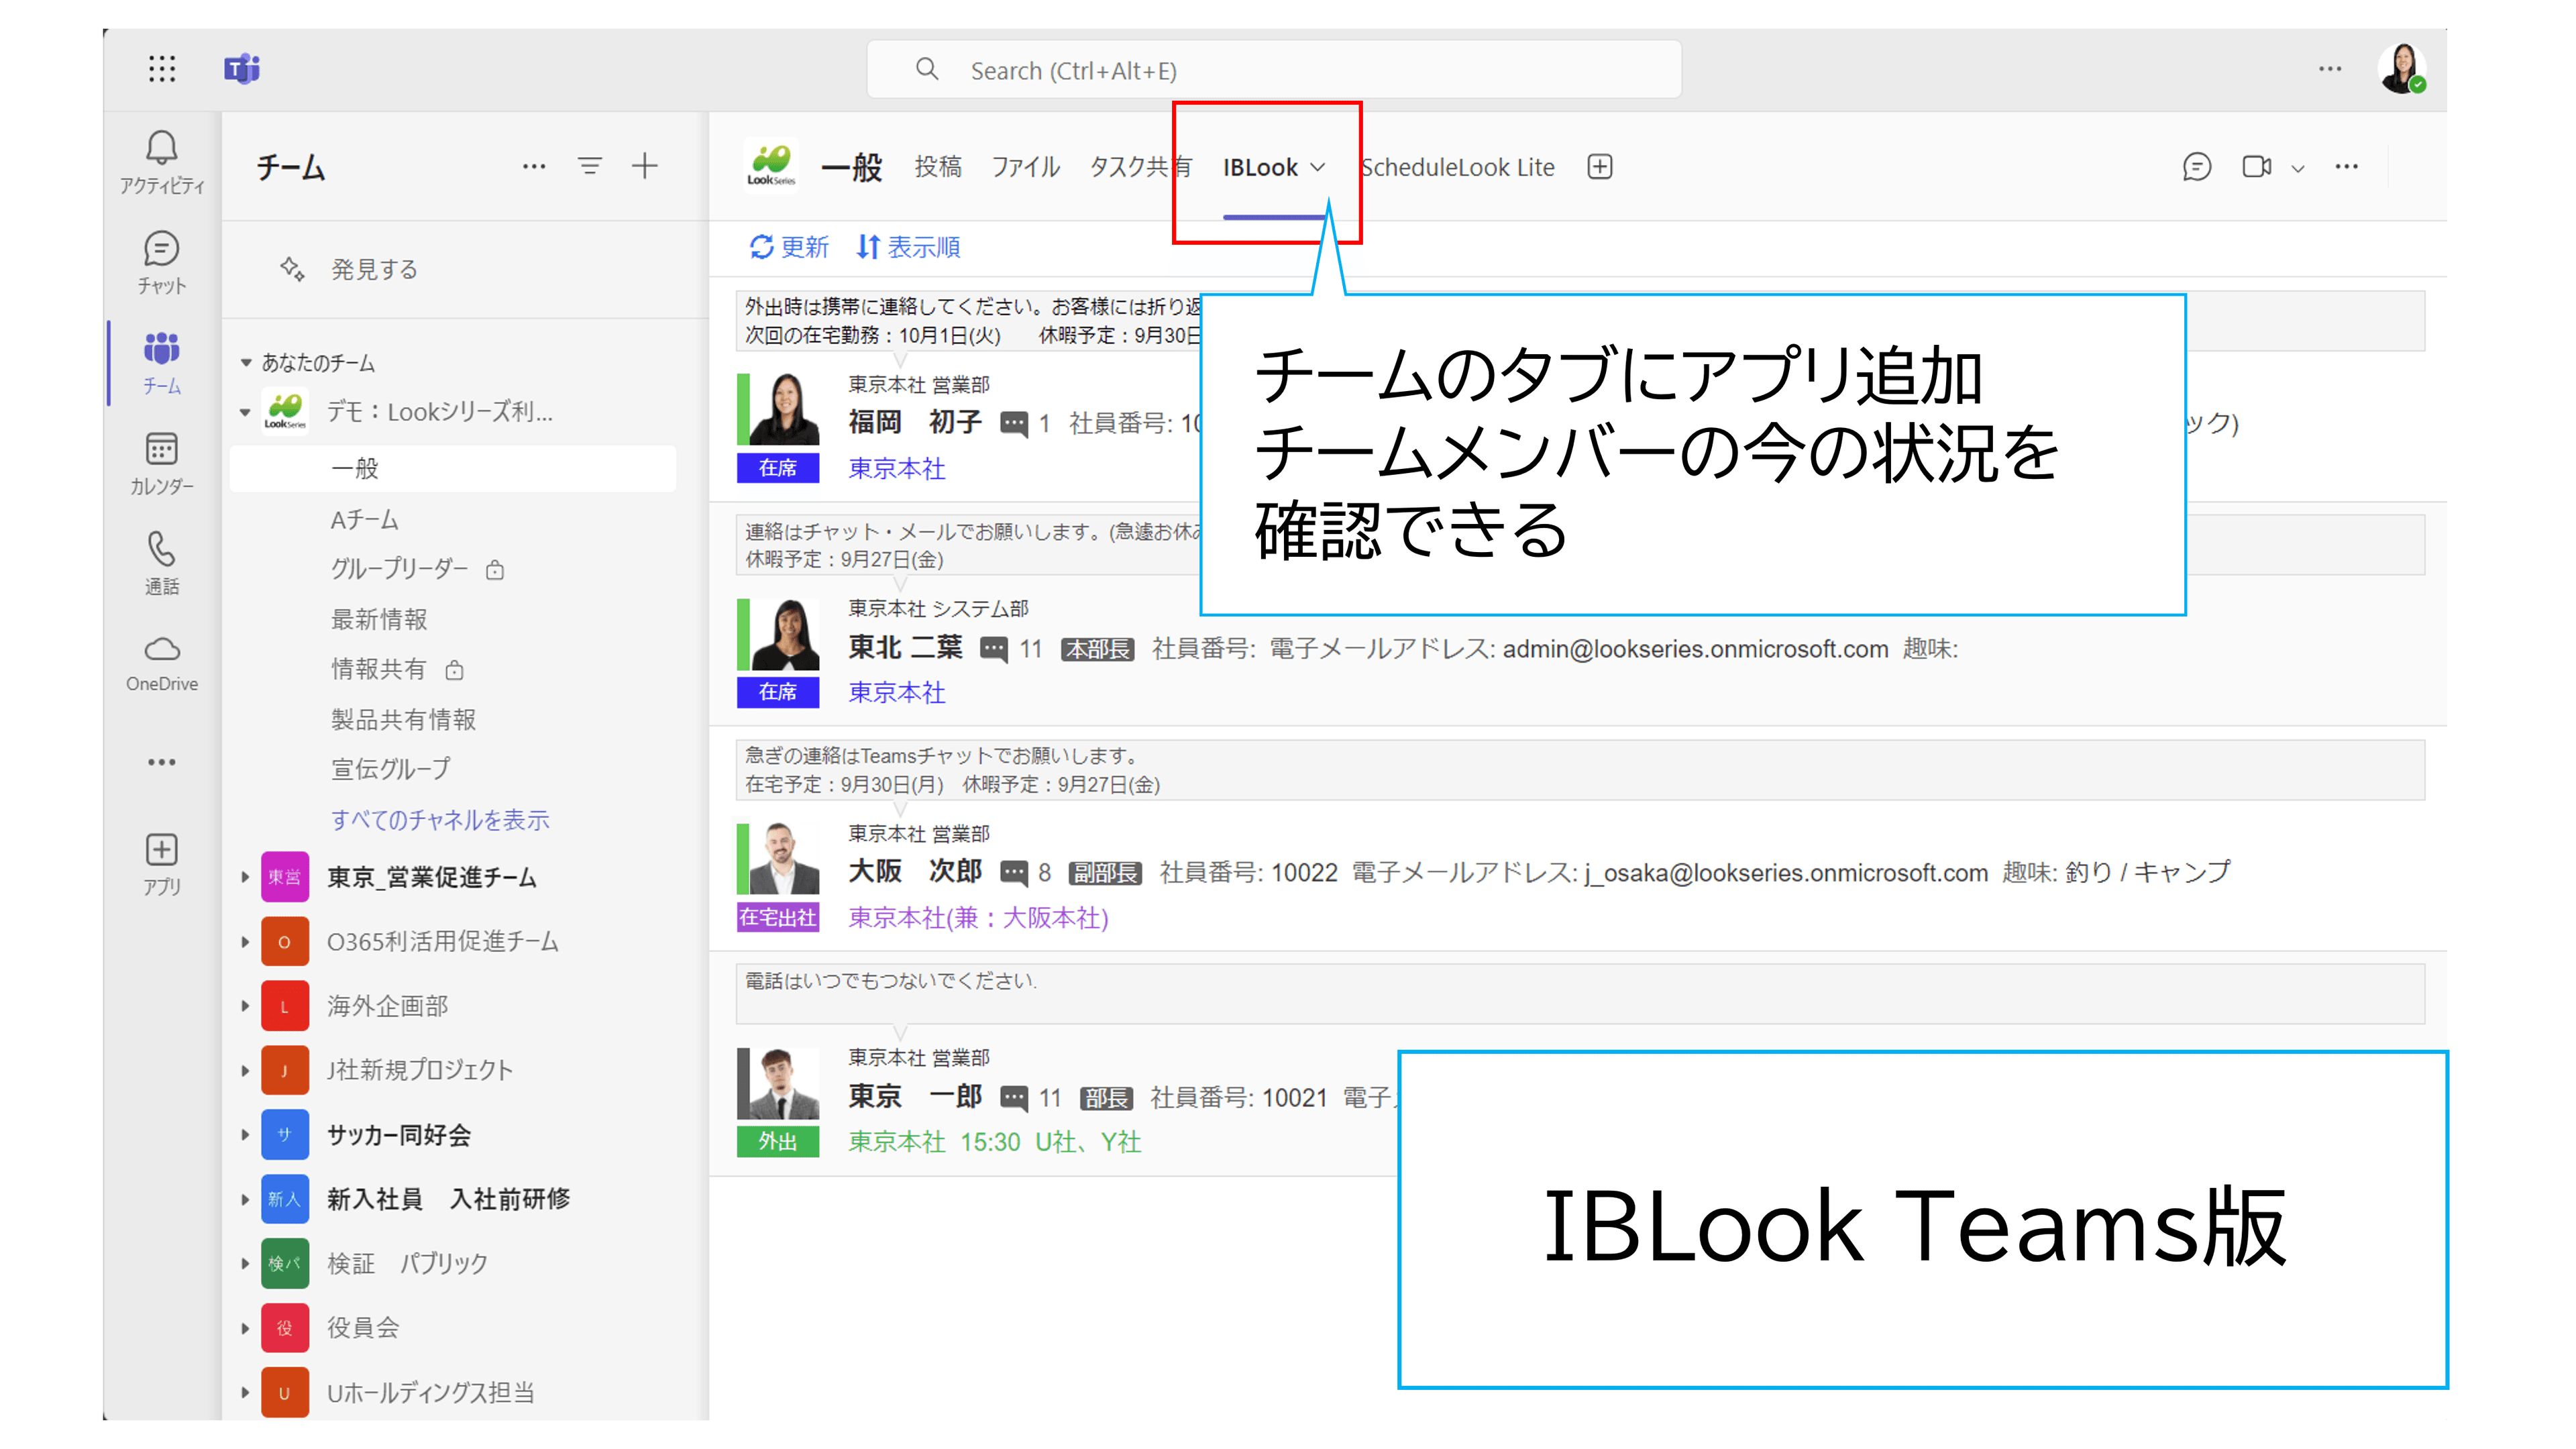Click message icon next to 福岡 初子
This screenshot has width=2576, height=1449.
pos(1014,424)
